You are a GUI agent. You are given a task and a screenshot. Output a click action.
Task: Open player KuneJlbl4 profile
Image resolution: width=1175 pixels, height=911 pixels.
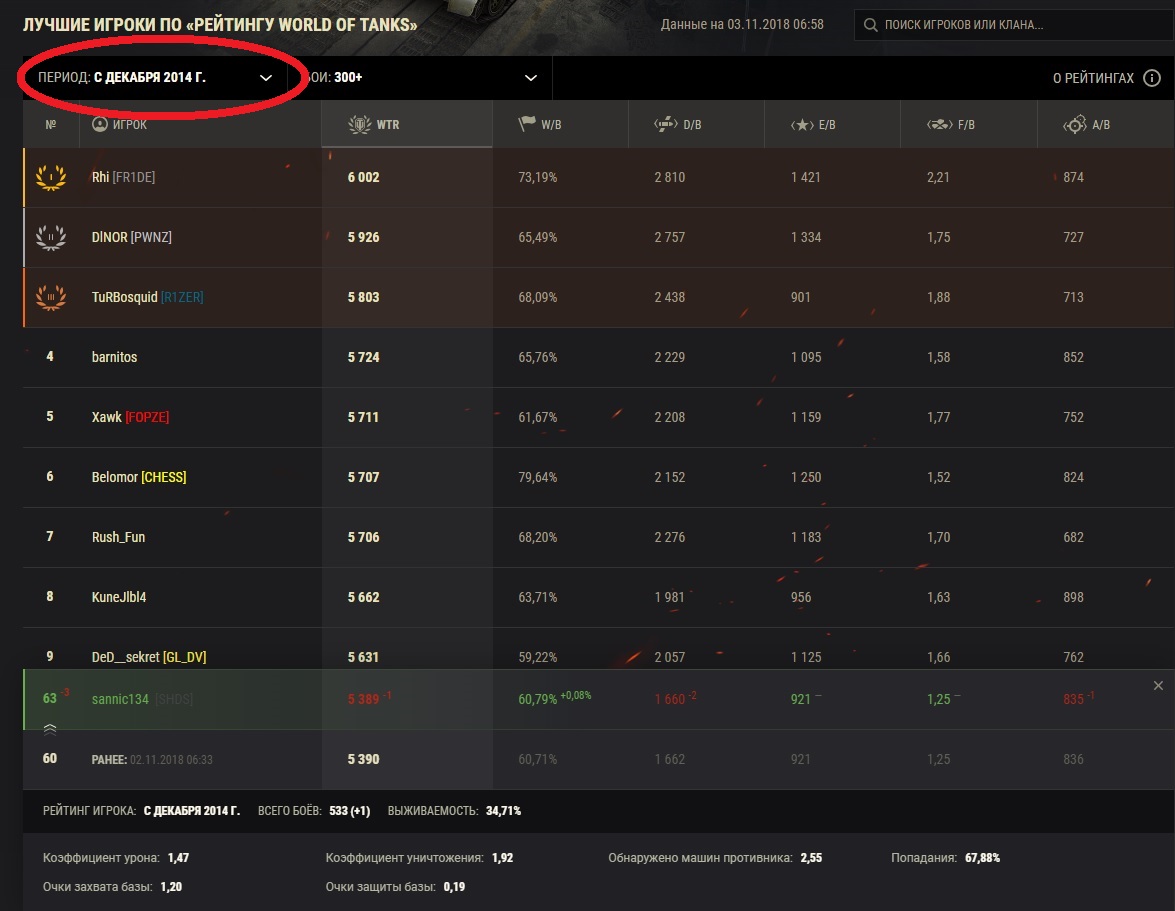coord(119,597)
